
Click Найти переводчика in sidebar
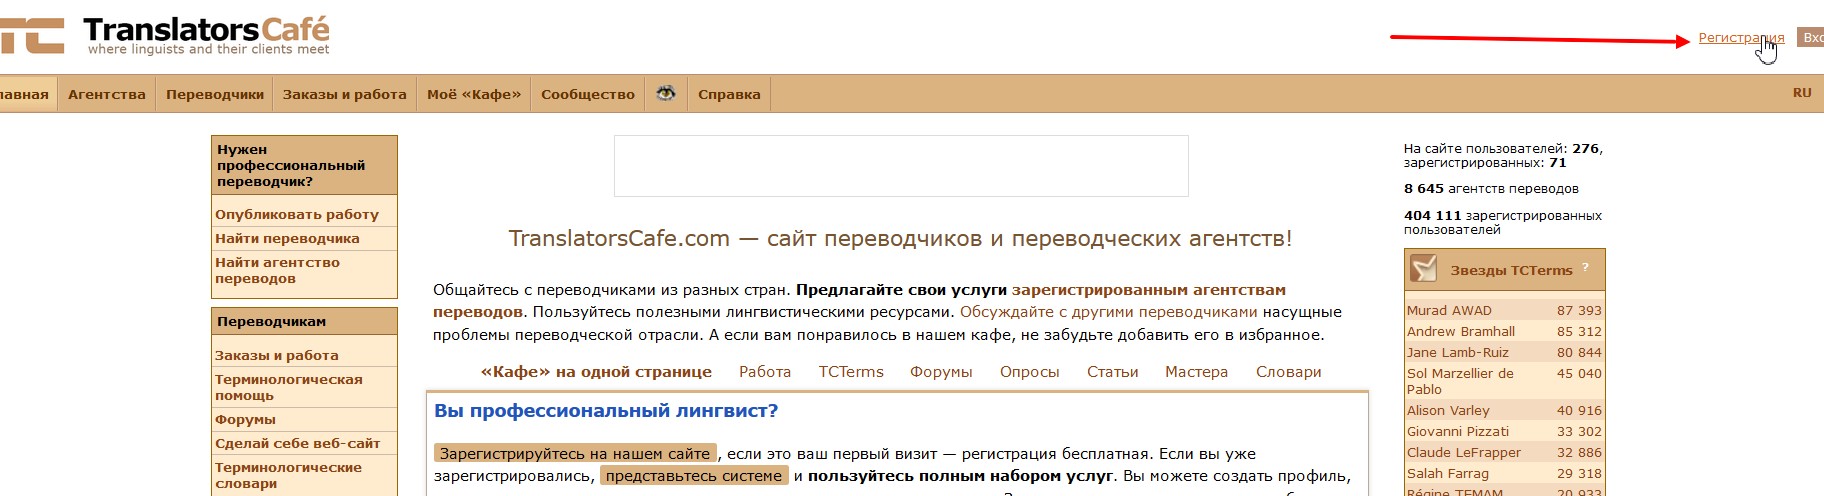click(x=287, y=238)
